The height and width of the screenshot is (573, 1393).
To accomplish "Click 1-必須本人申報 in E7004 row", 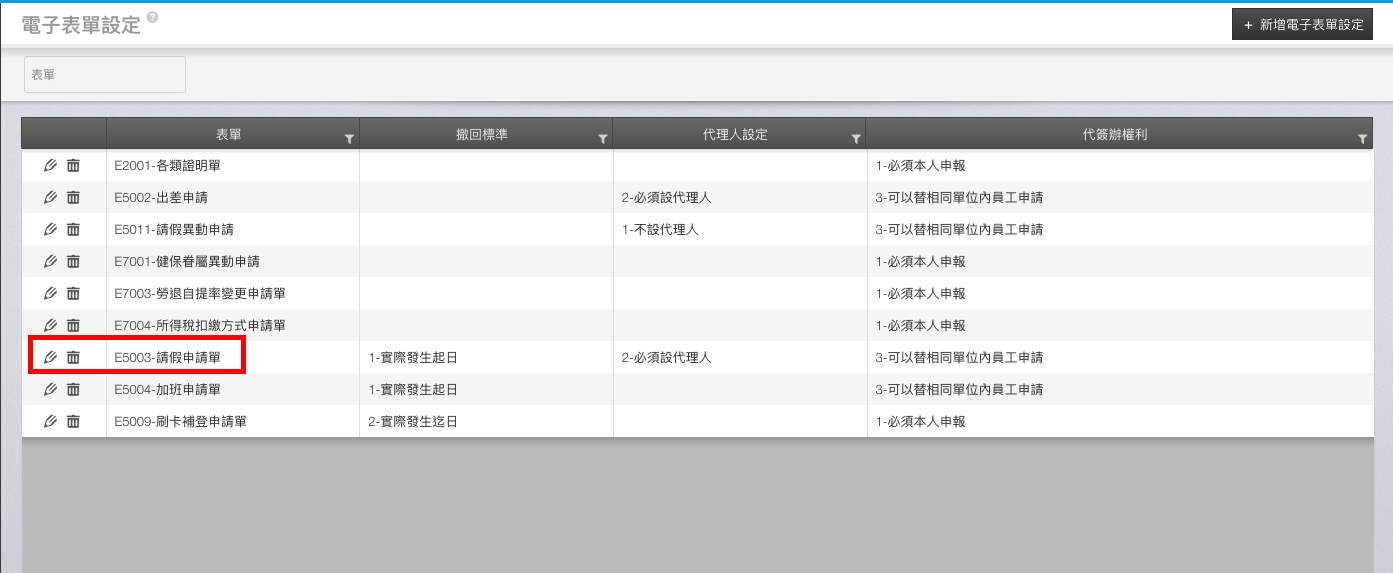I will click(x=920, y=325).
